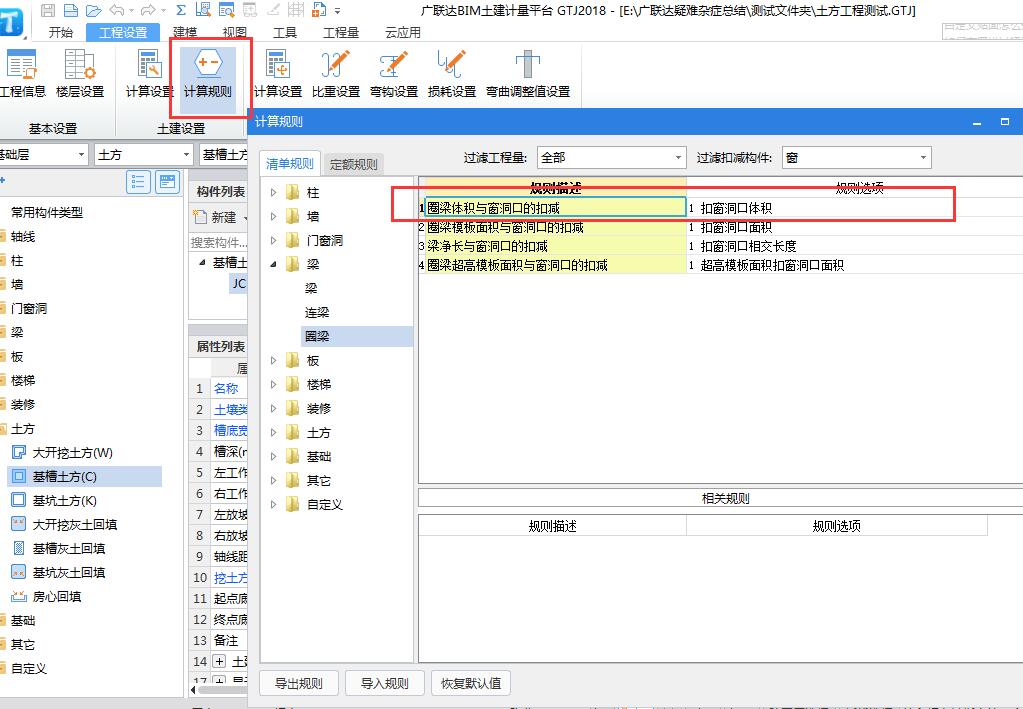Open the 云应用 ribbon tab
This screenshot has width=1023, height=709.
point(403,32)
